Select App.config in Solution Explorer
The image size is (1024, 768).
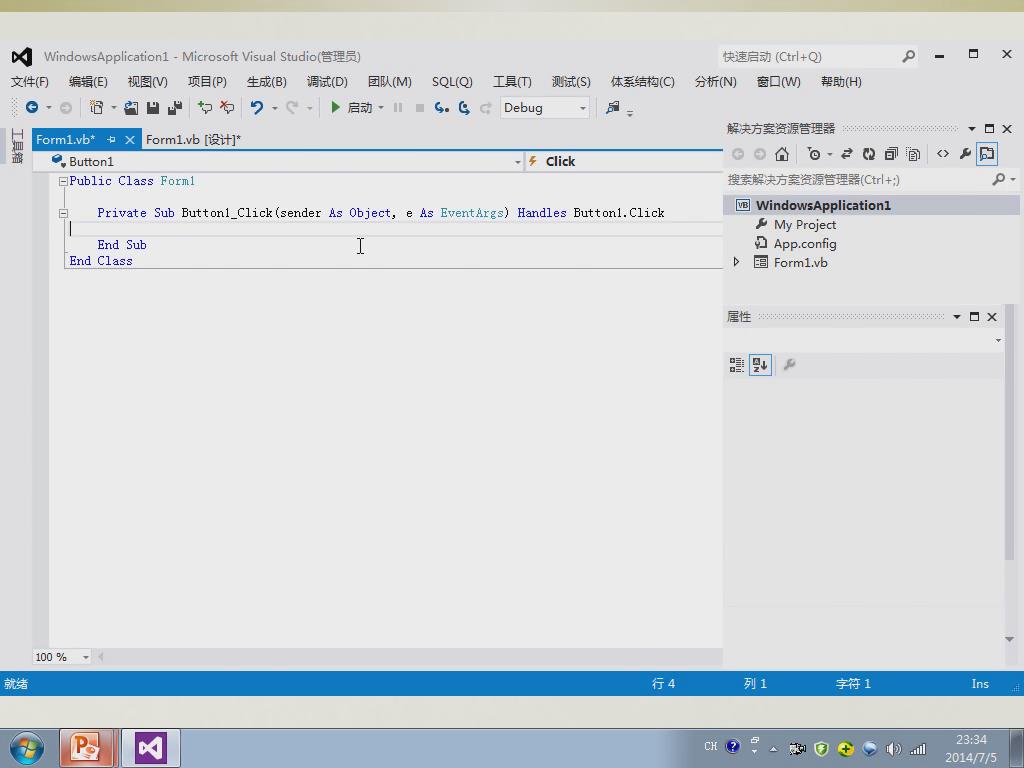805,244
